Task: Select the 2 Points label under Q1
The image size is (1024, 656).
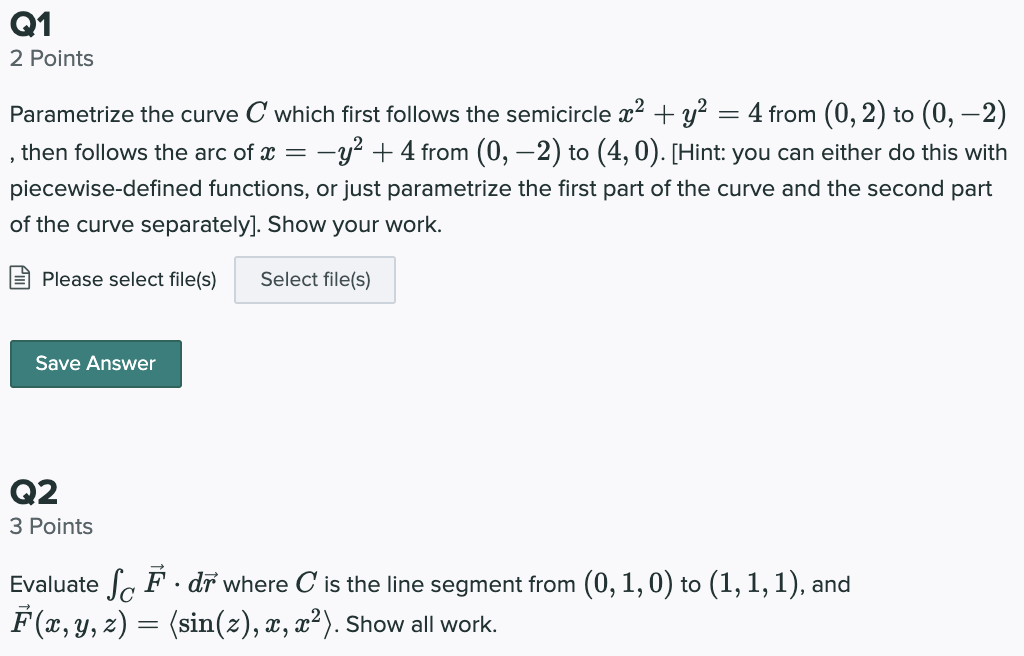Action: (51, 58)
